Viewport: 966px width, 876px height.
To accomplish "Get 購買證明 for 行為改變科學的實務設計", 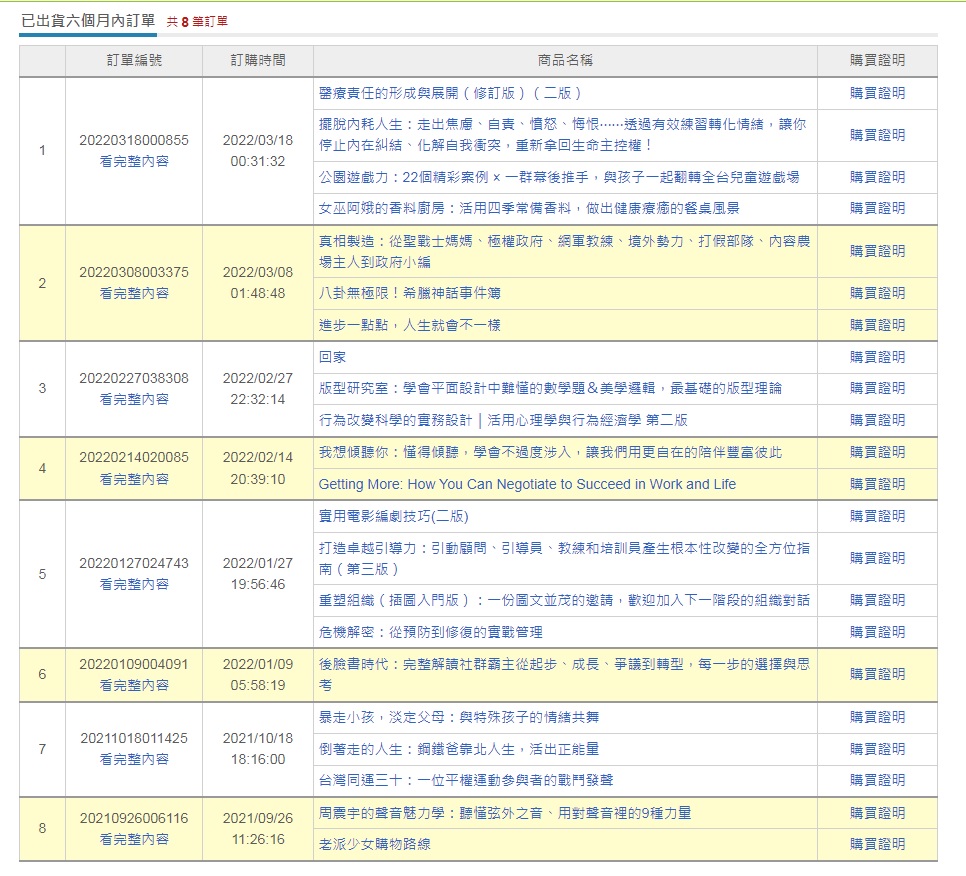I will pyautogui.click(x=877, y=420).
